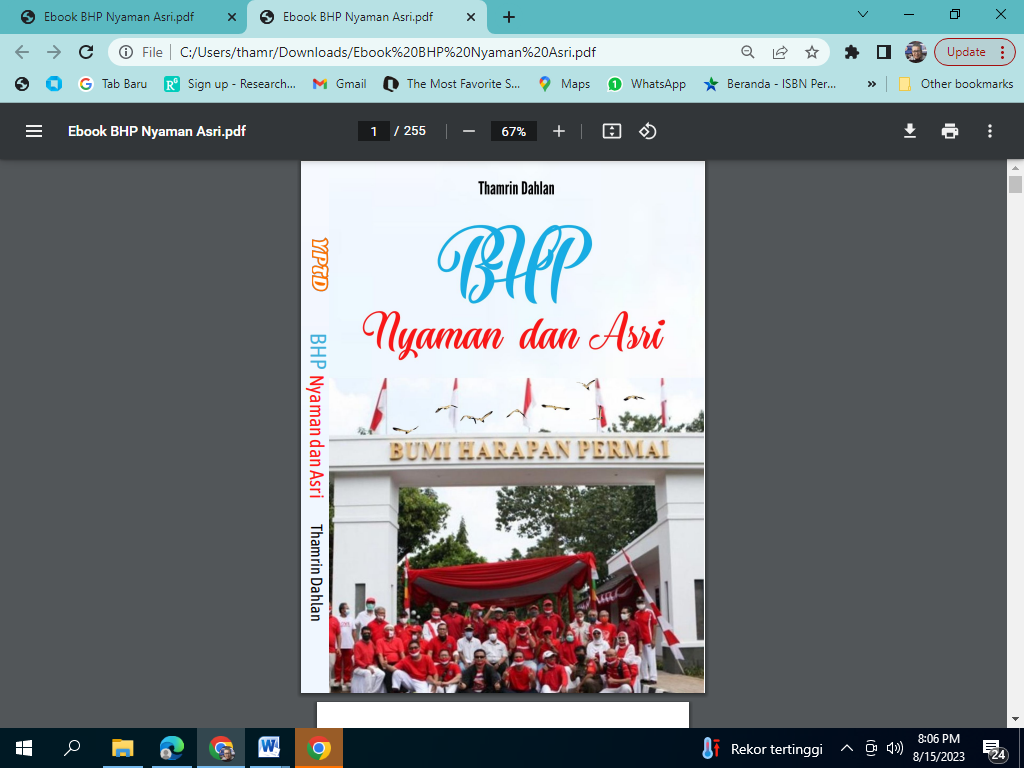1024x768 pixels.
Task: Download the PDF file
Action: [910, 131]
